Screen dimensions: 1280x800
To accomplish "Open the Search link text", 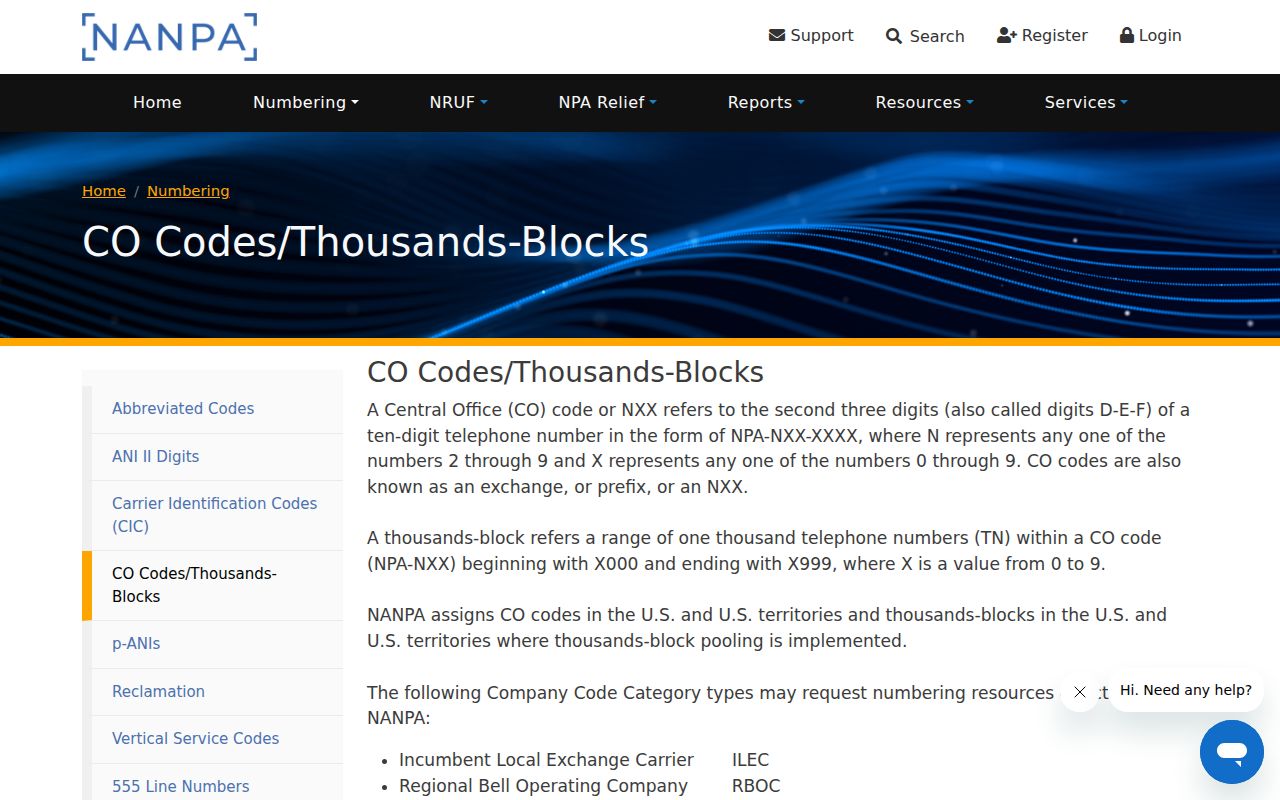I will pos(937,36).
